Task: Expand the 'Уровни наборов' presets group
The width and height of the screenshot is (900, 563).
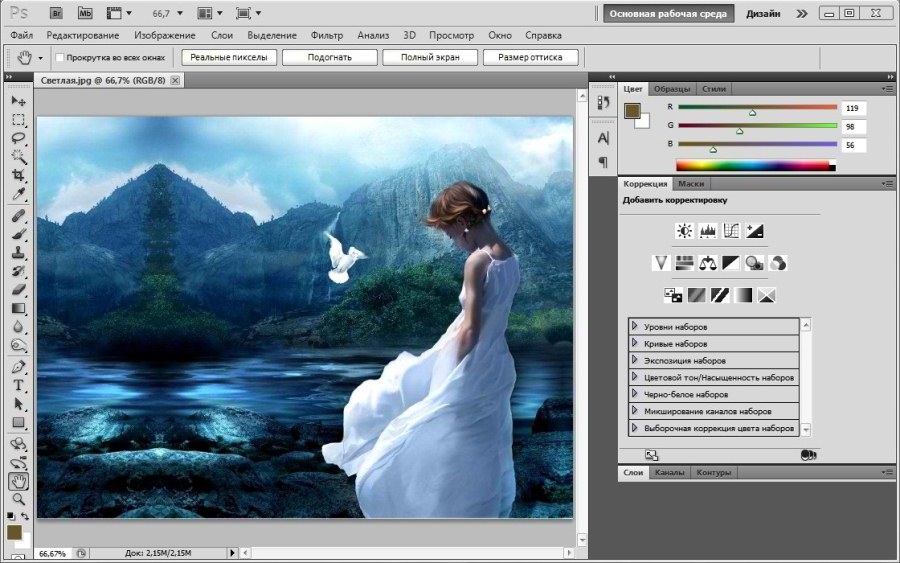Action: pyautogui.click(x=635, y=327)
